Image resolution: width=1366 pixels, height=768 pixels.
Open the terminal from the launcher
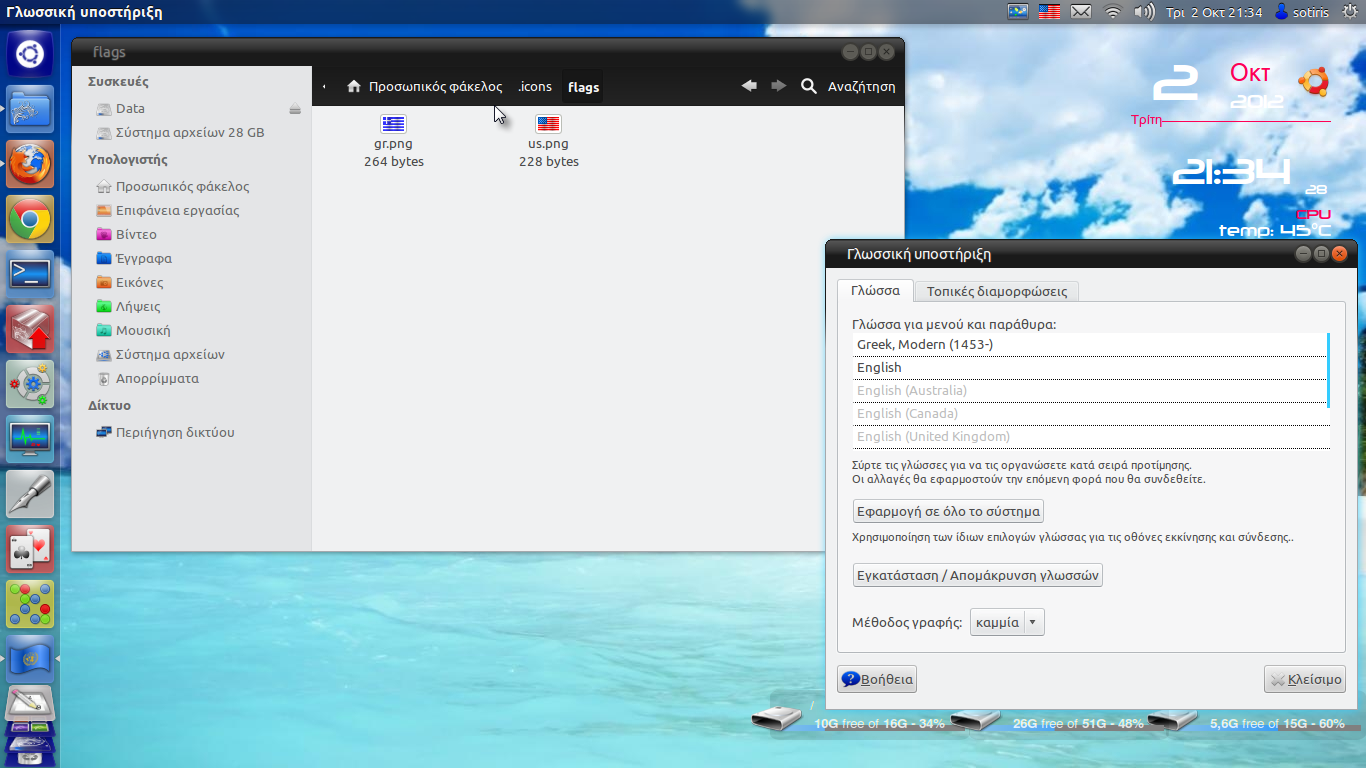coord(30,274)
